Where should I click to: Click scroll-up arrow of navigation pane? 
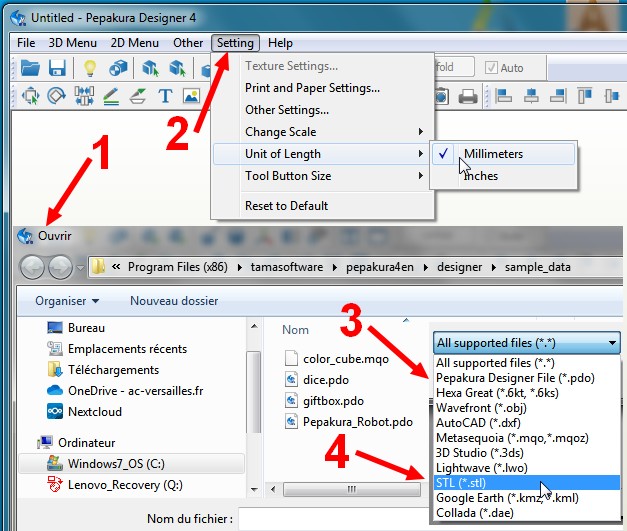[x=254, y=326]
